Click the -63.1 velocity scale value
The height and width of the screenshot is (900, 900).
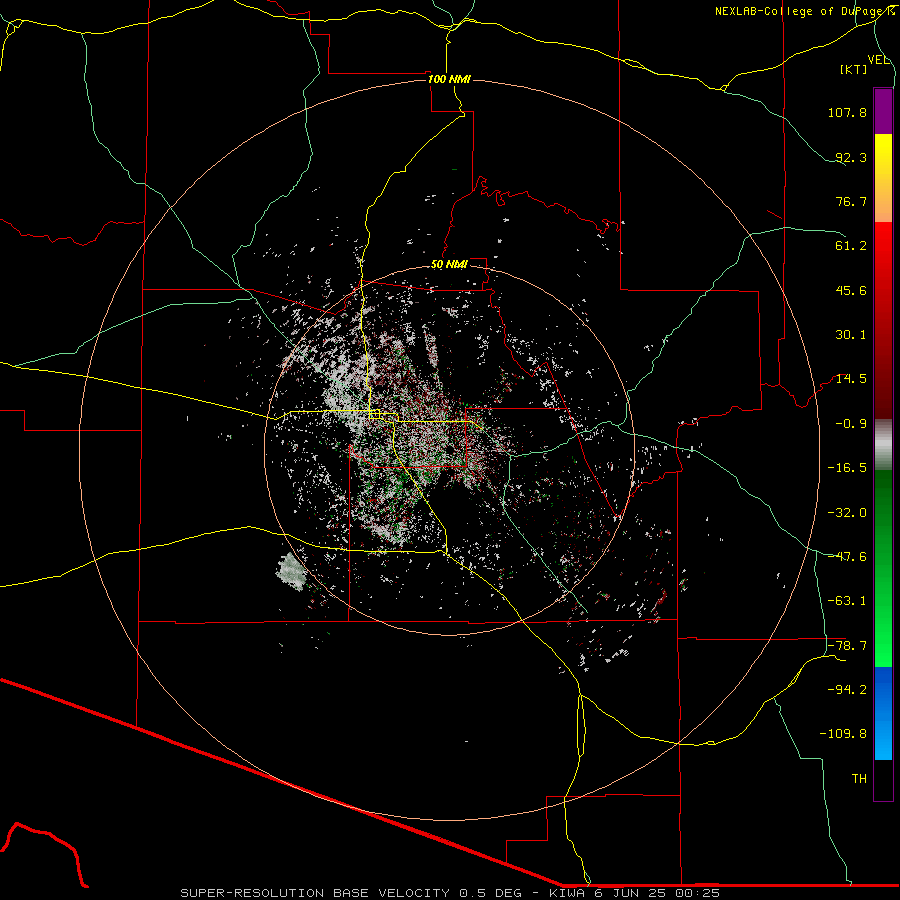847,601
